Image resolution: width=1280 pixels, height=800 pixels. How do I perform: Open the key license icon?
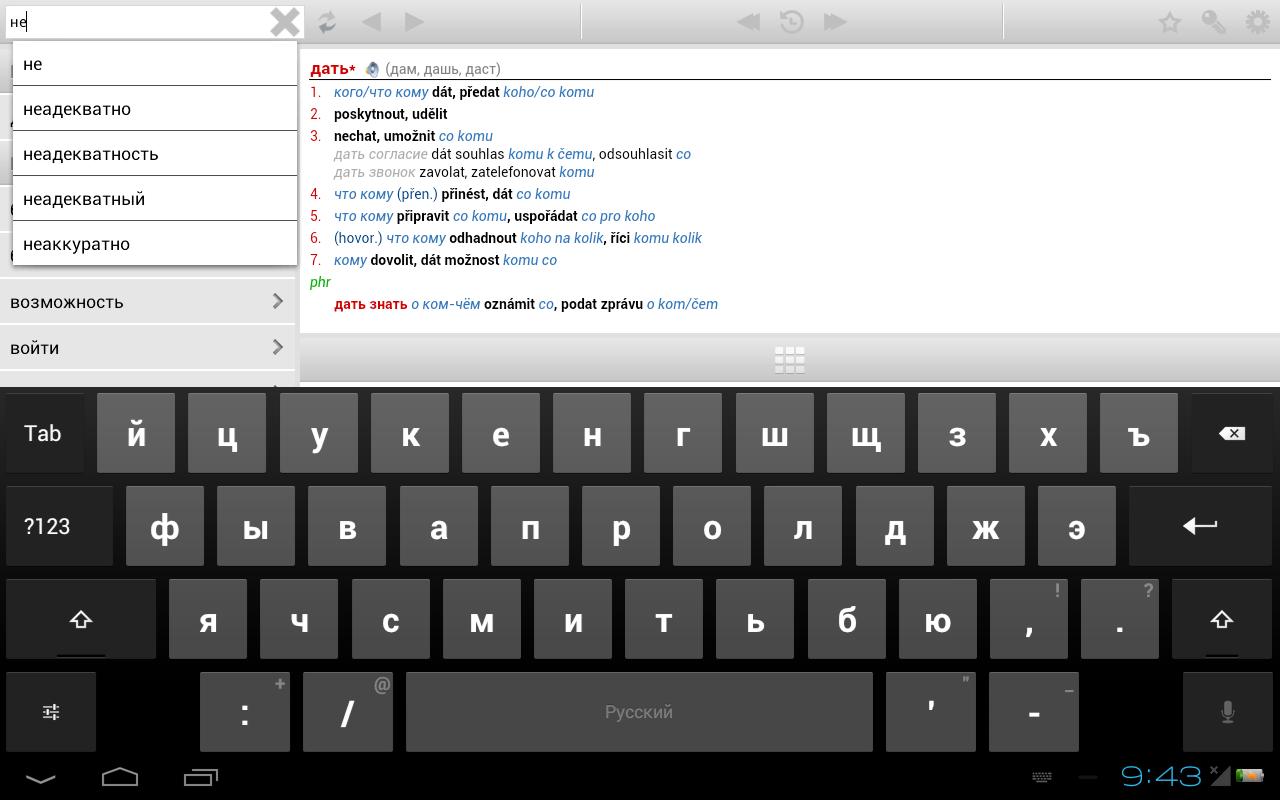[x=1213, y=22]
